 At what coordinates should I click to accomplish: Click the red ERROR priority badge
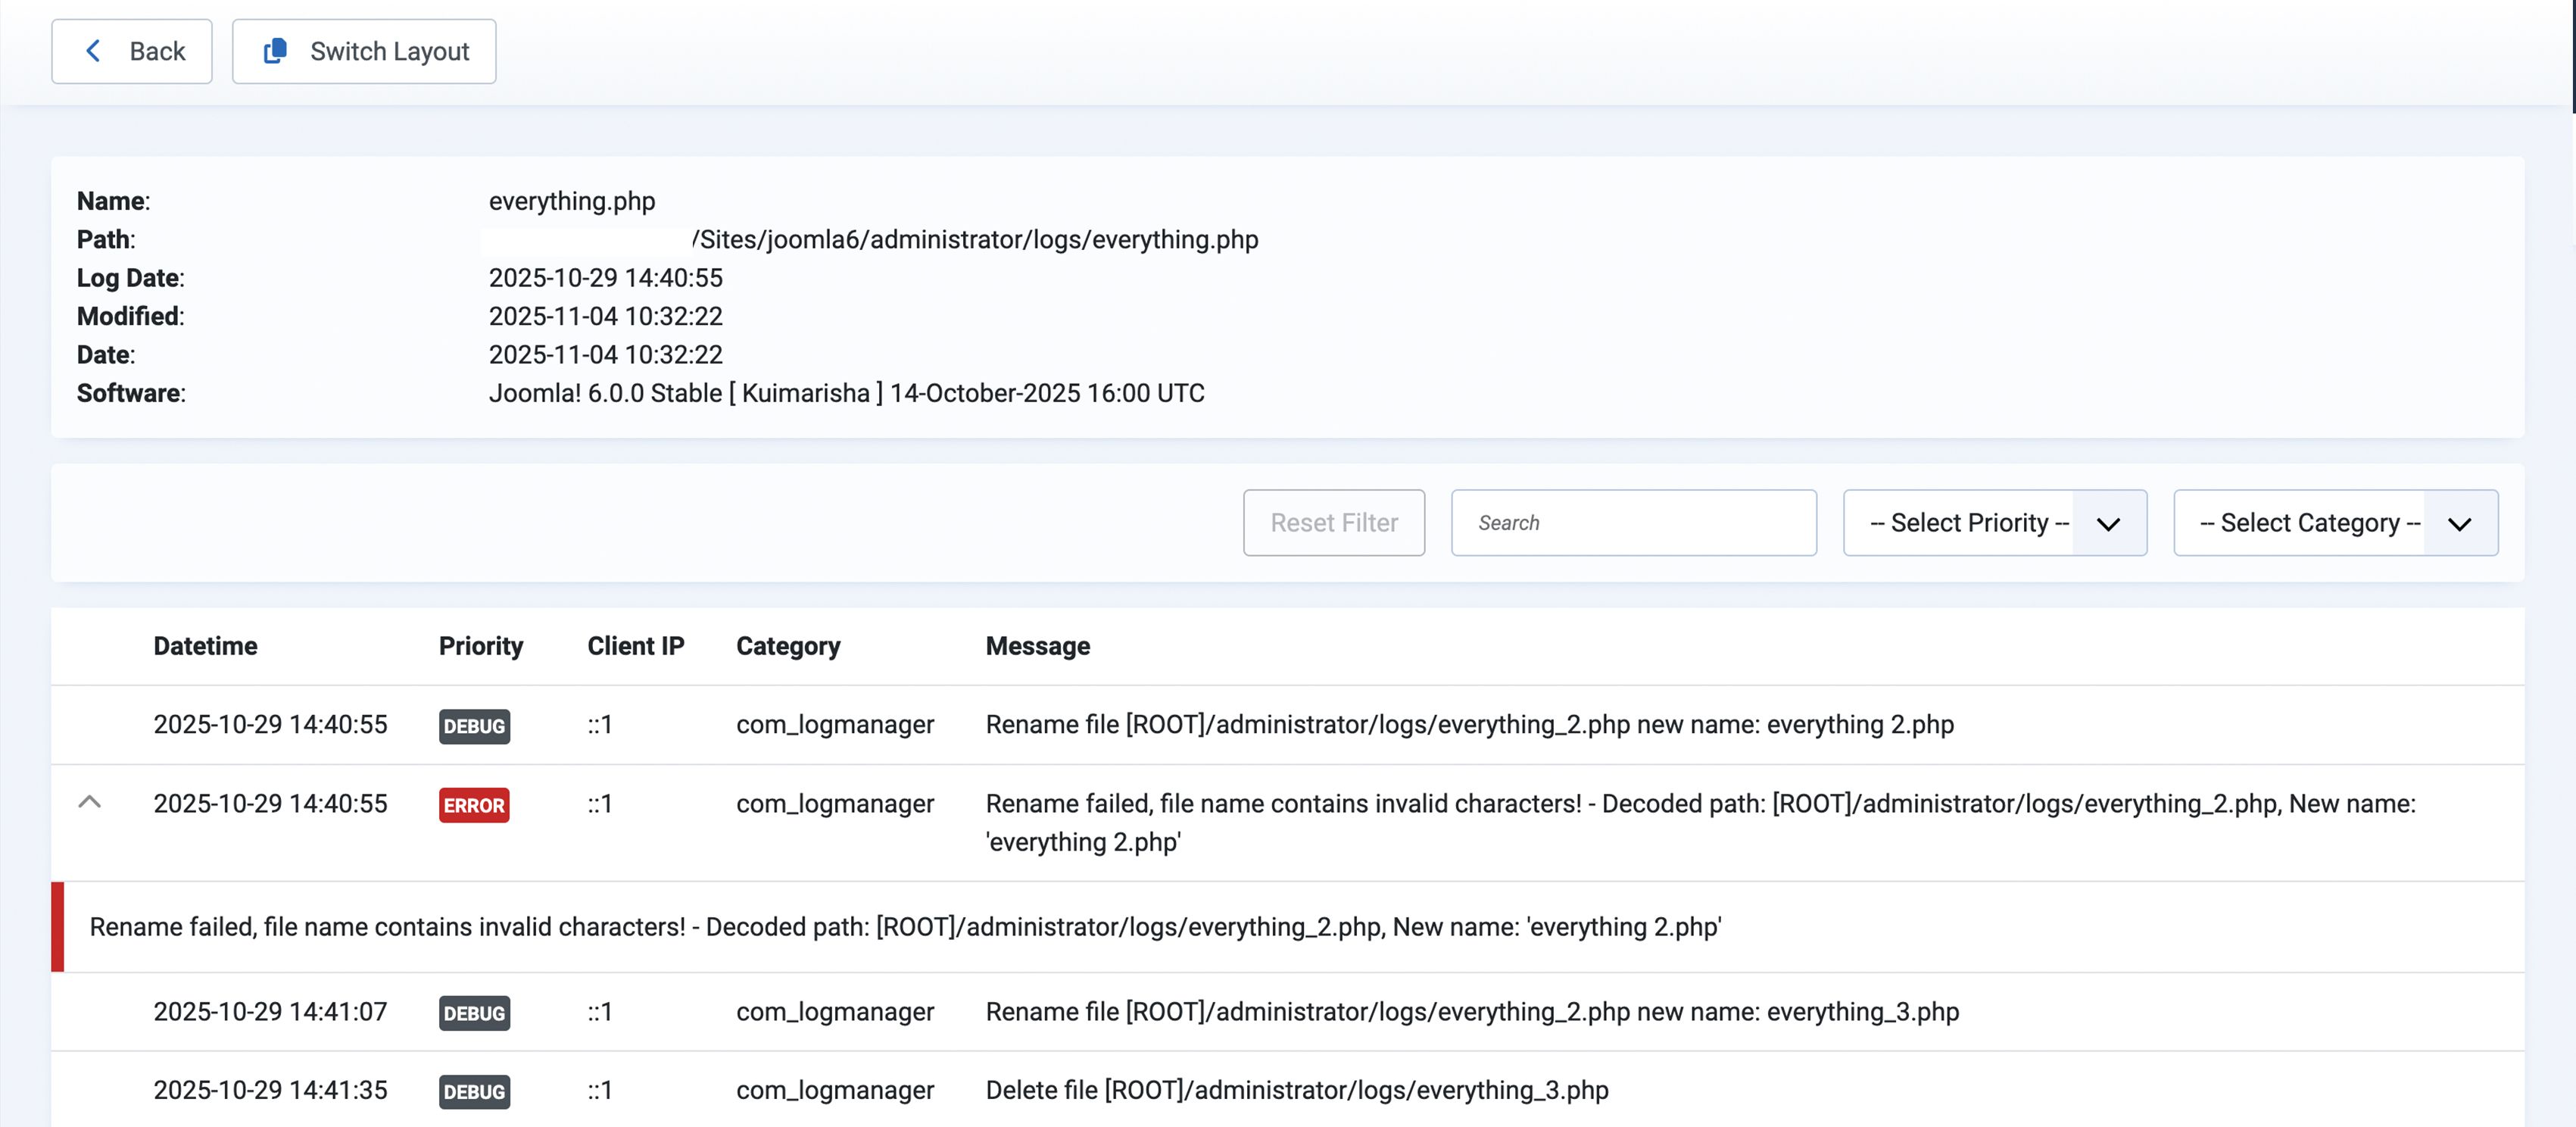point(474,805)
